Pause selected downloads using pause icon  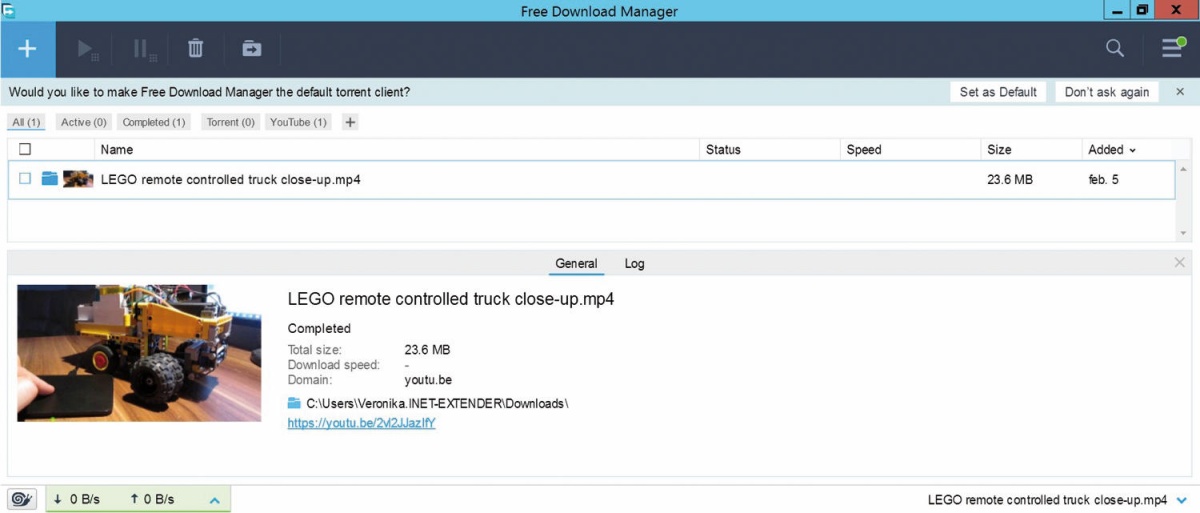144,49
